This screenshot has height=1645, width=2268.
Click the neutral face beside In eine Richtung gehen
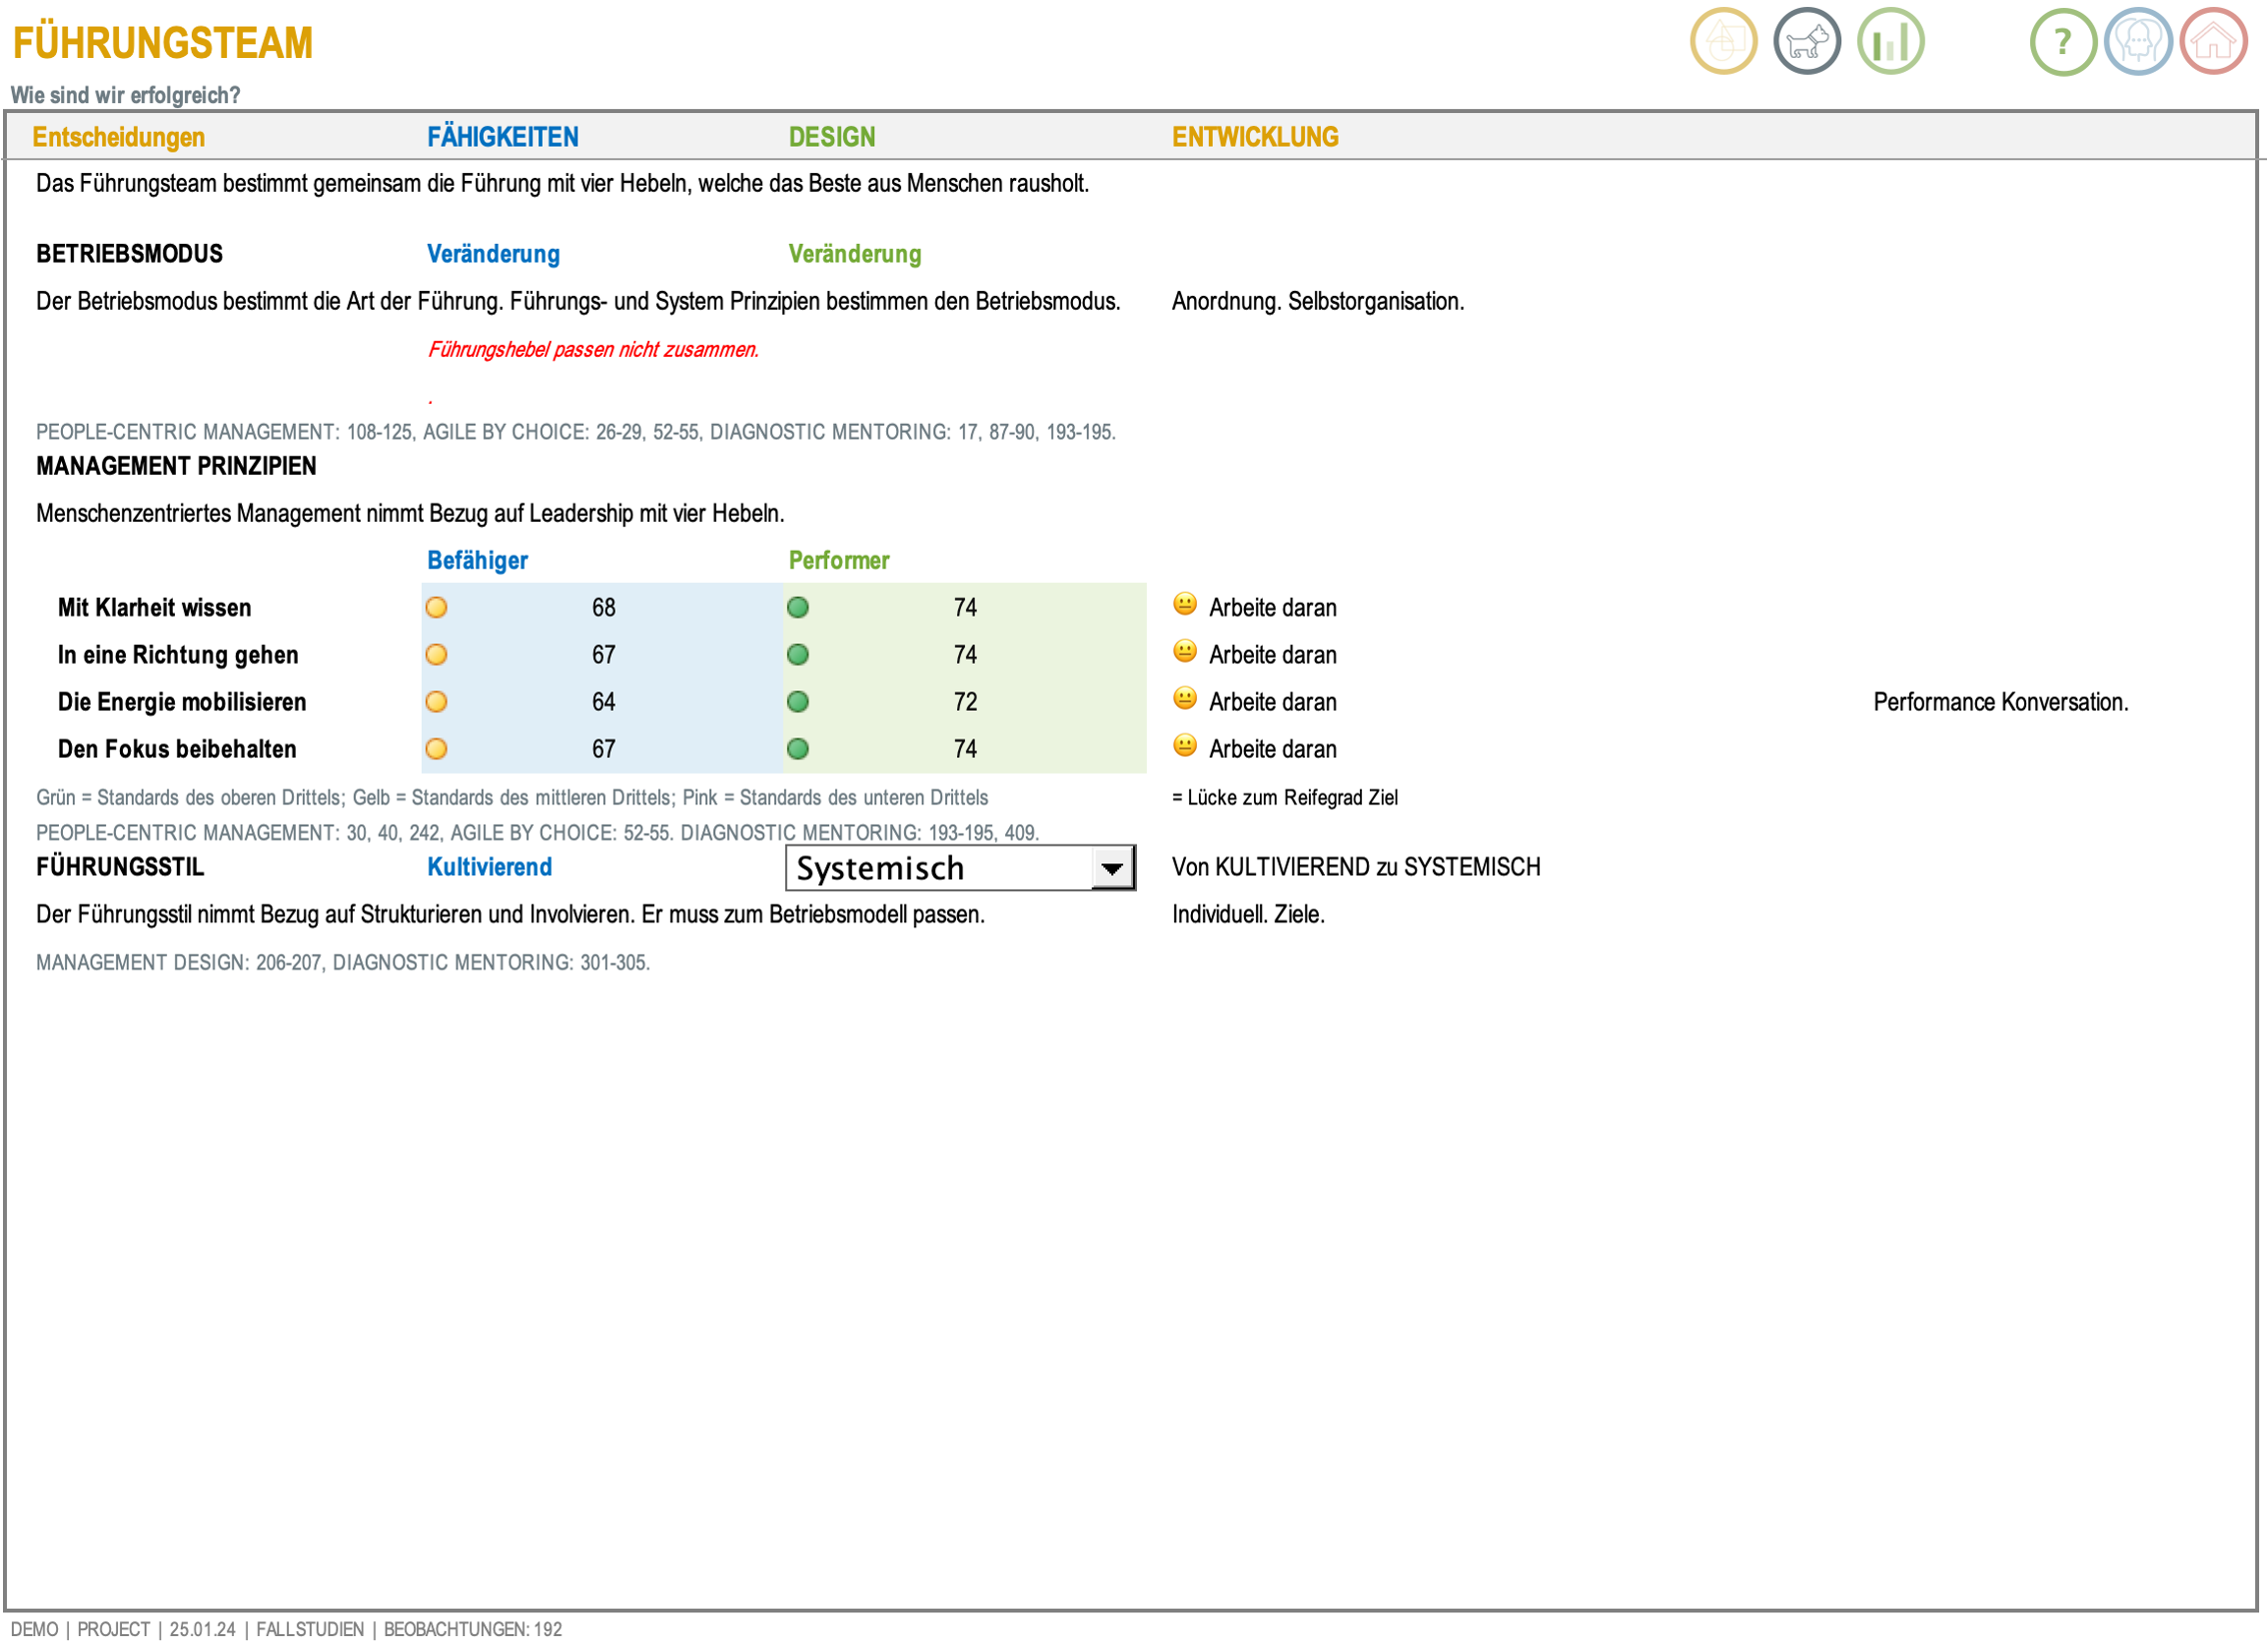(x=1185, y=651)
